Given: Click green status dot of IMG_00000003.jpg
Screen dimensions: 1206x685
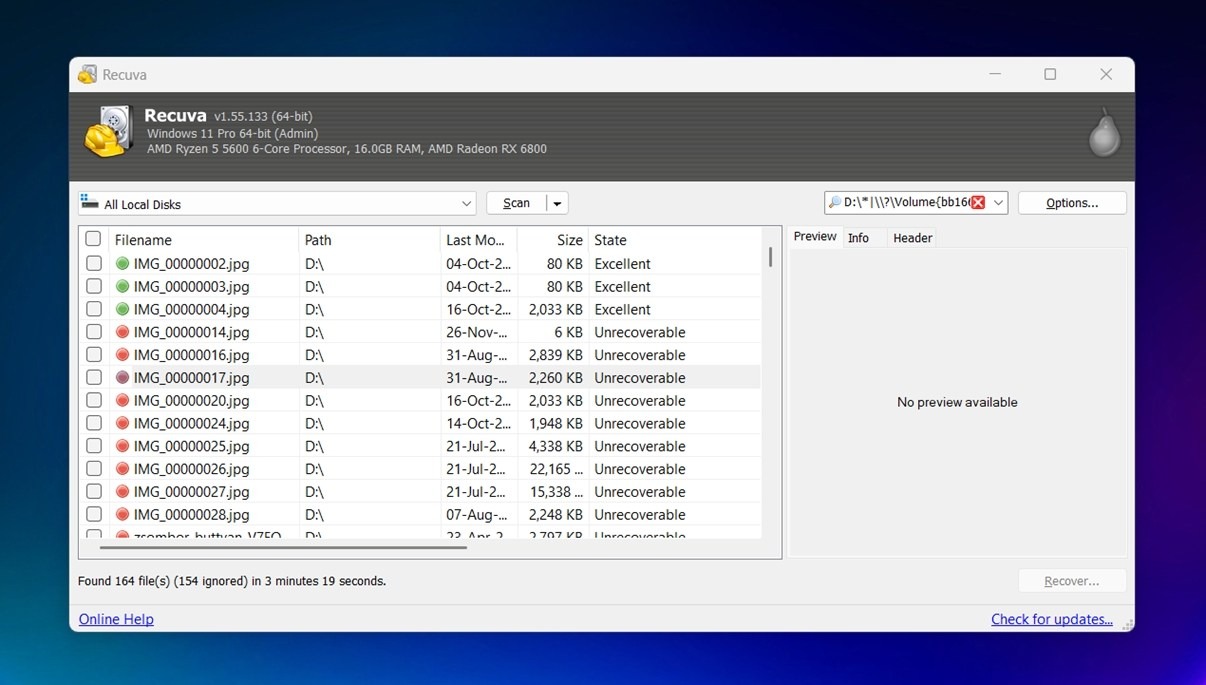Looking at the screenshot, I should [122, 287].
